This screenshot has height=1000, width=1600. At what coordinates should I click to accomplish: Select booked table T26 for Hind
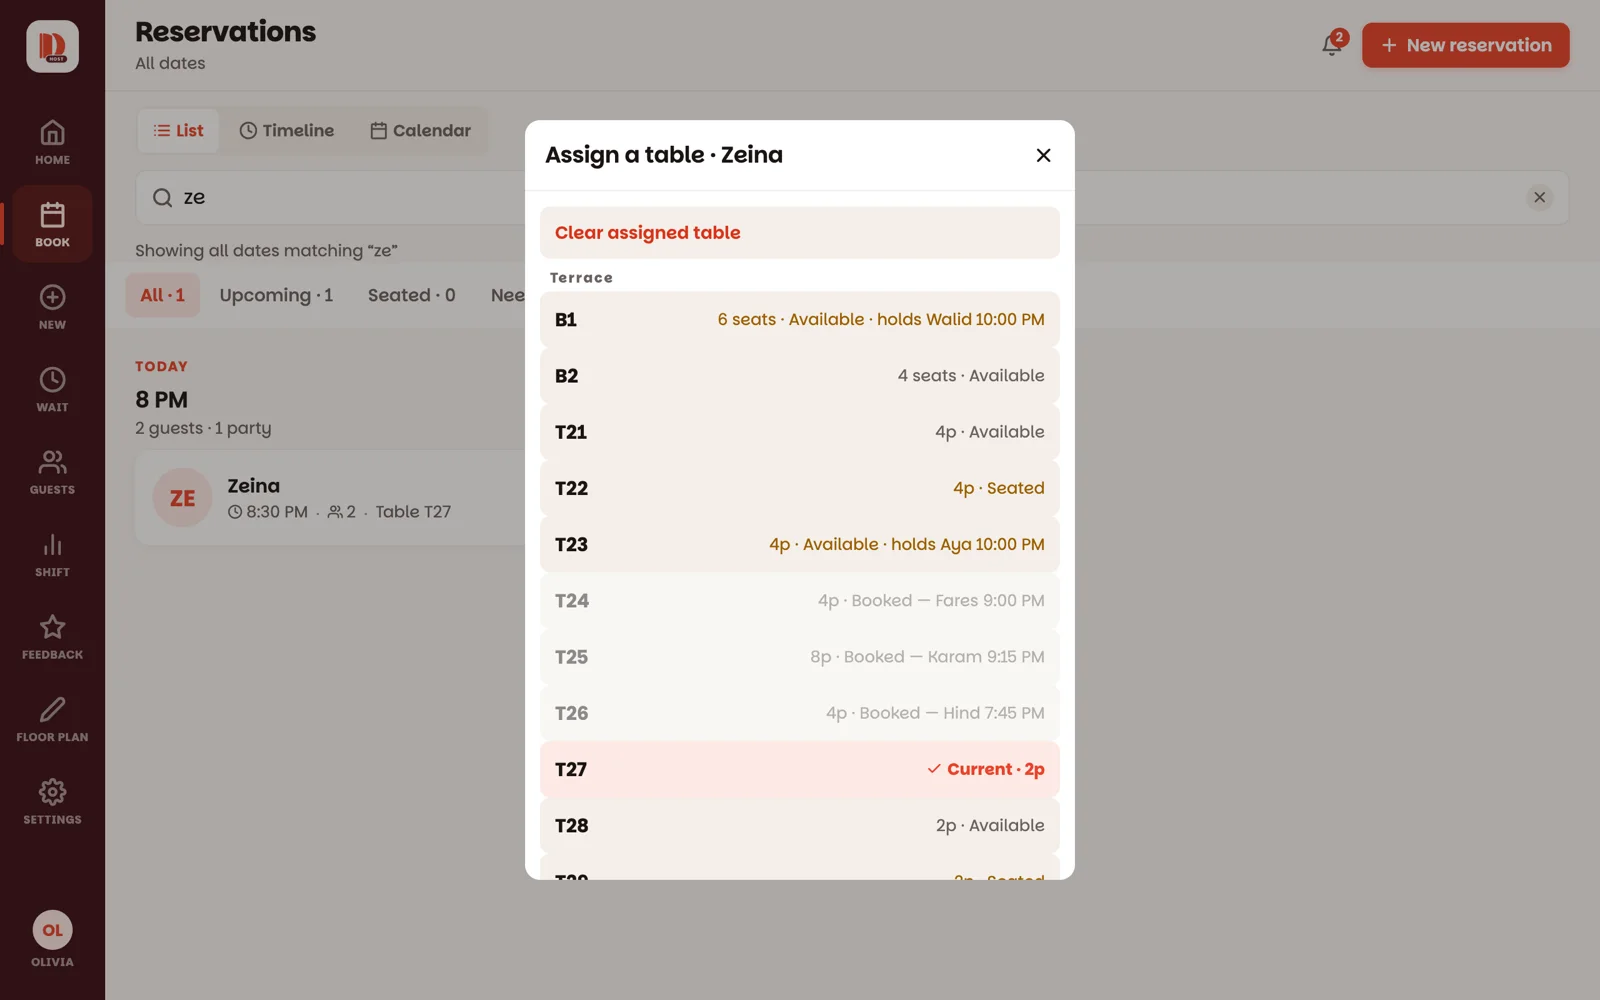point(799,713)
